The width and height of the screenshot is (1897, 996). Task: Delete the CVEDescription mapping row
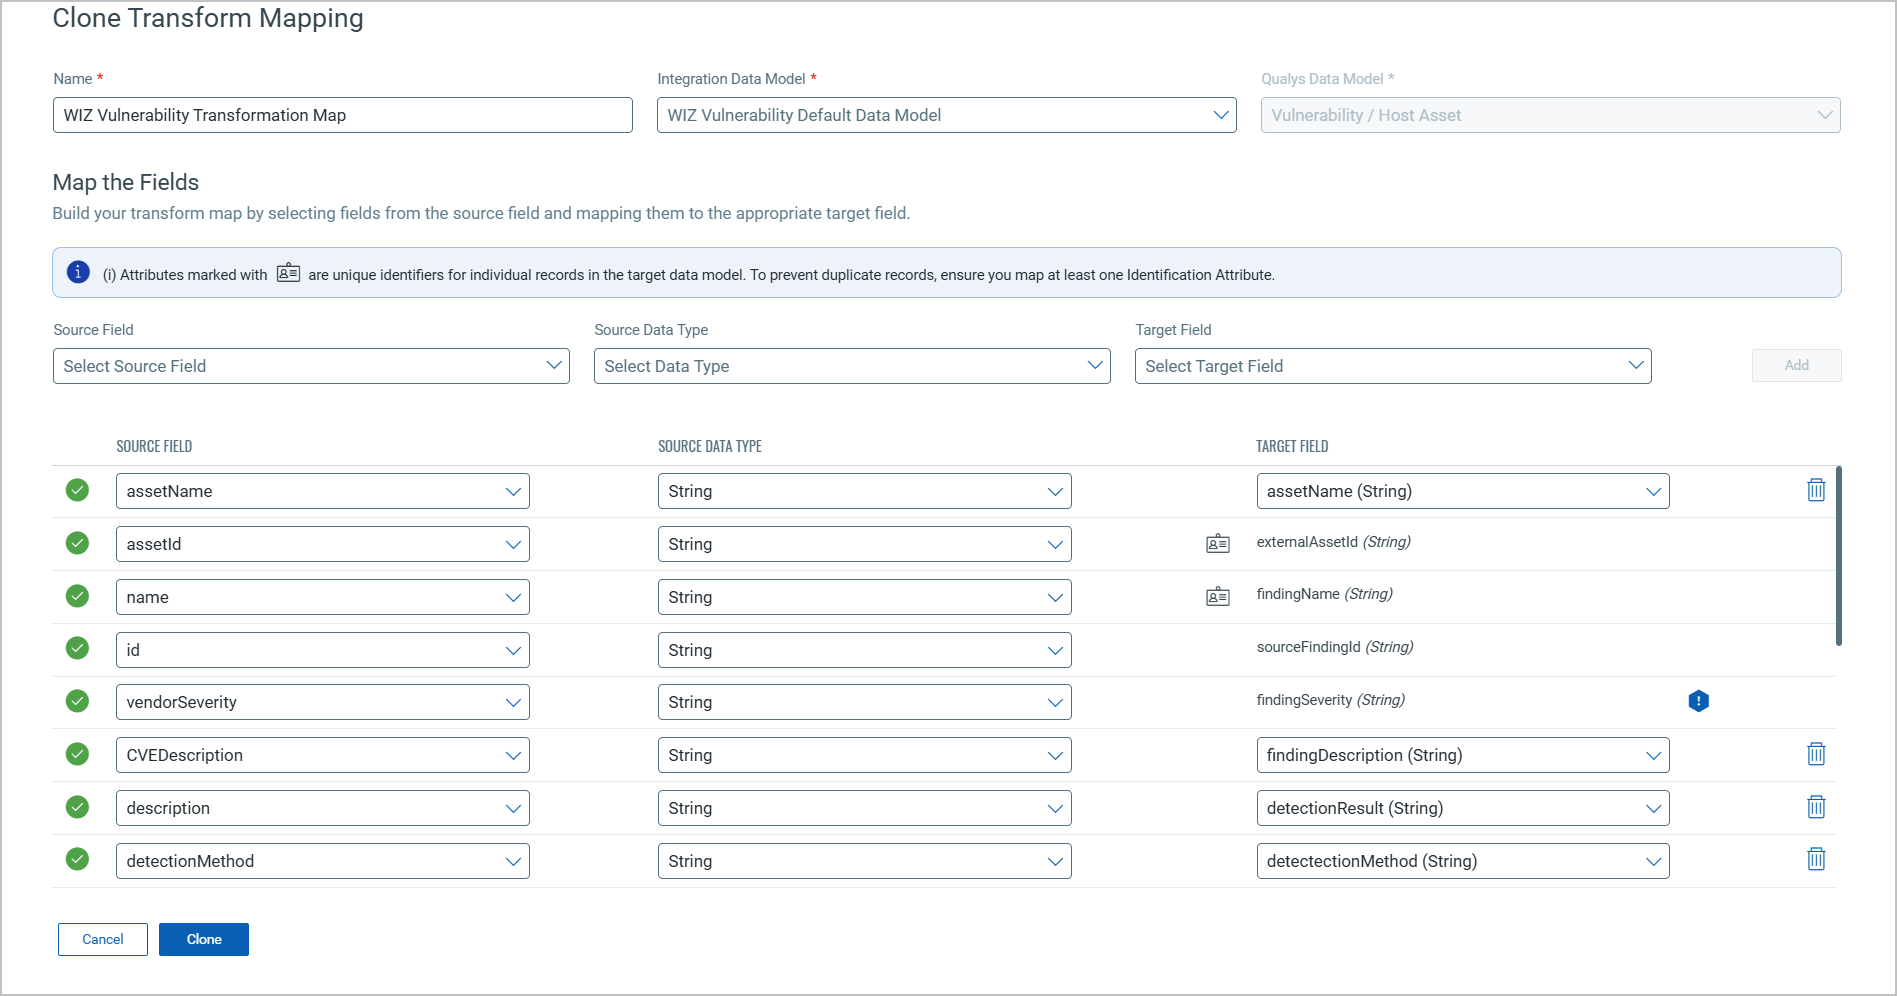[1816, 754]
